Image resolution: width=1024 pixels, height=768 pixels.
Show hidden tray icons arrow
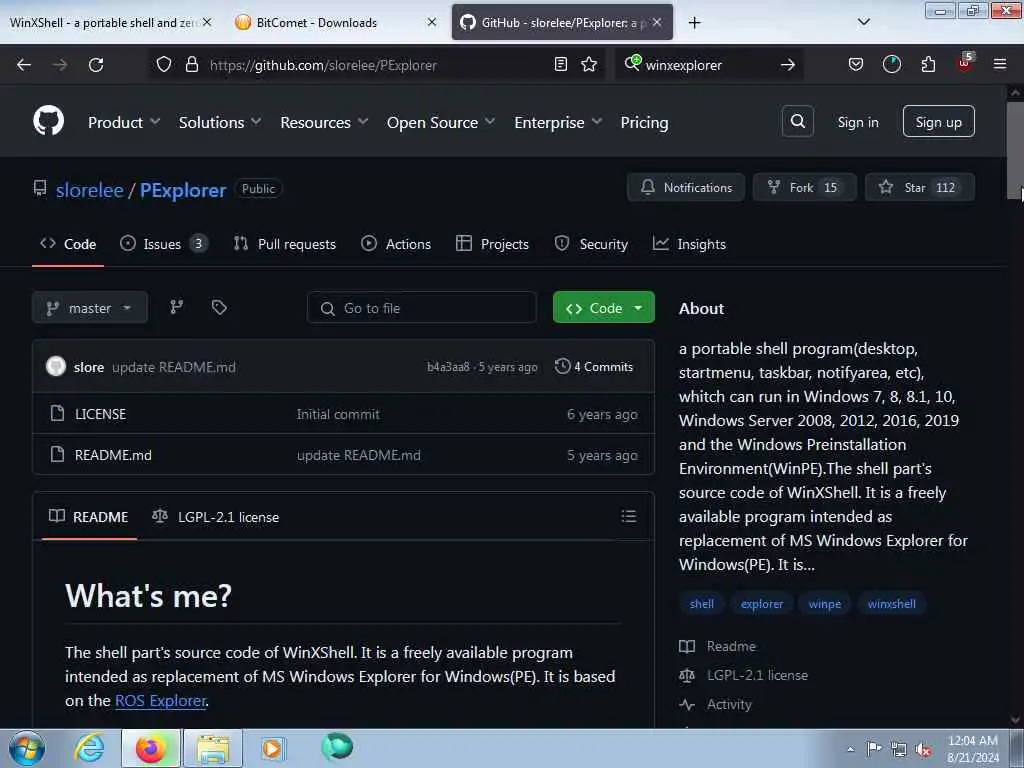850,749
